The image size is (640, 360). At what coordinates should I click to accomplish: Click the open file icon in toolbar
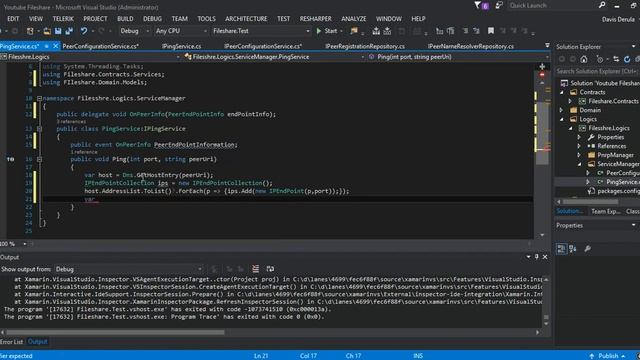(47, 31)
